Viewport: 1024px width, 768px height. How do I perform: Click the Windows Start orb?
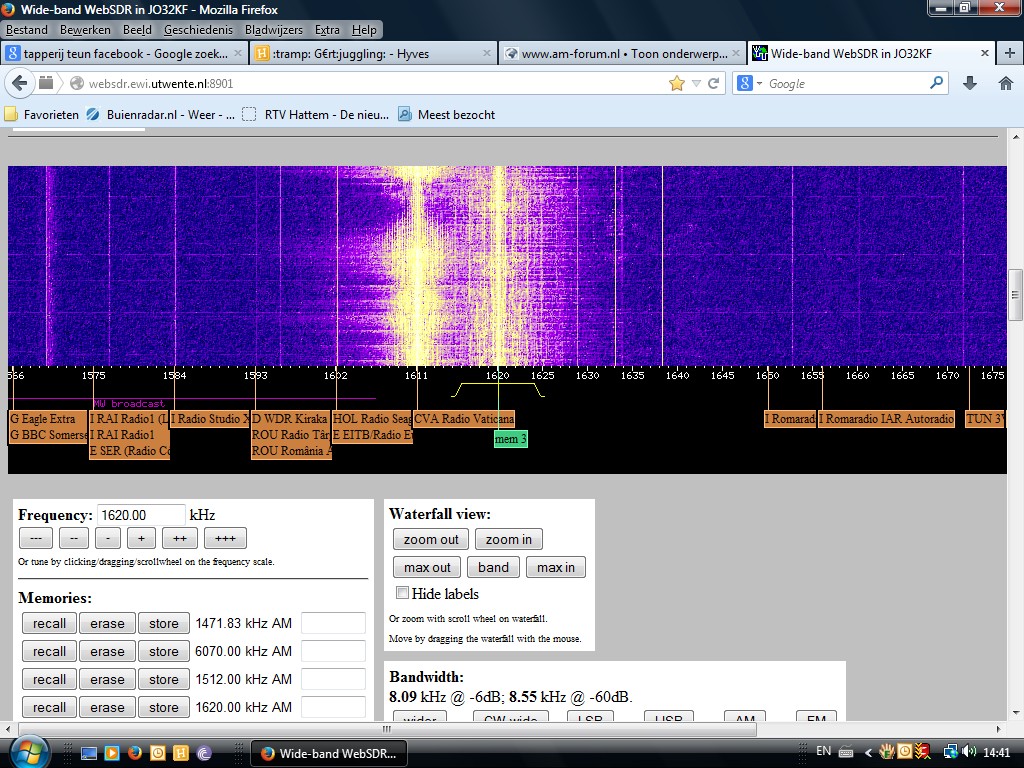27,752
